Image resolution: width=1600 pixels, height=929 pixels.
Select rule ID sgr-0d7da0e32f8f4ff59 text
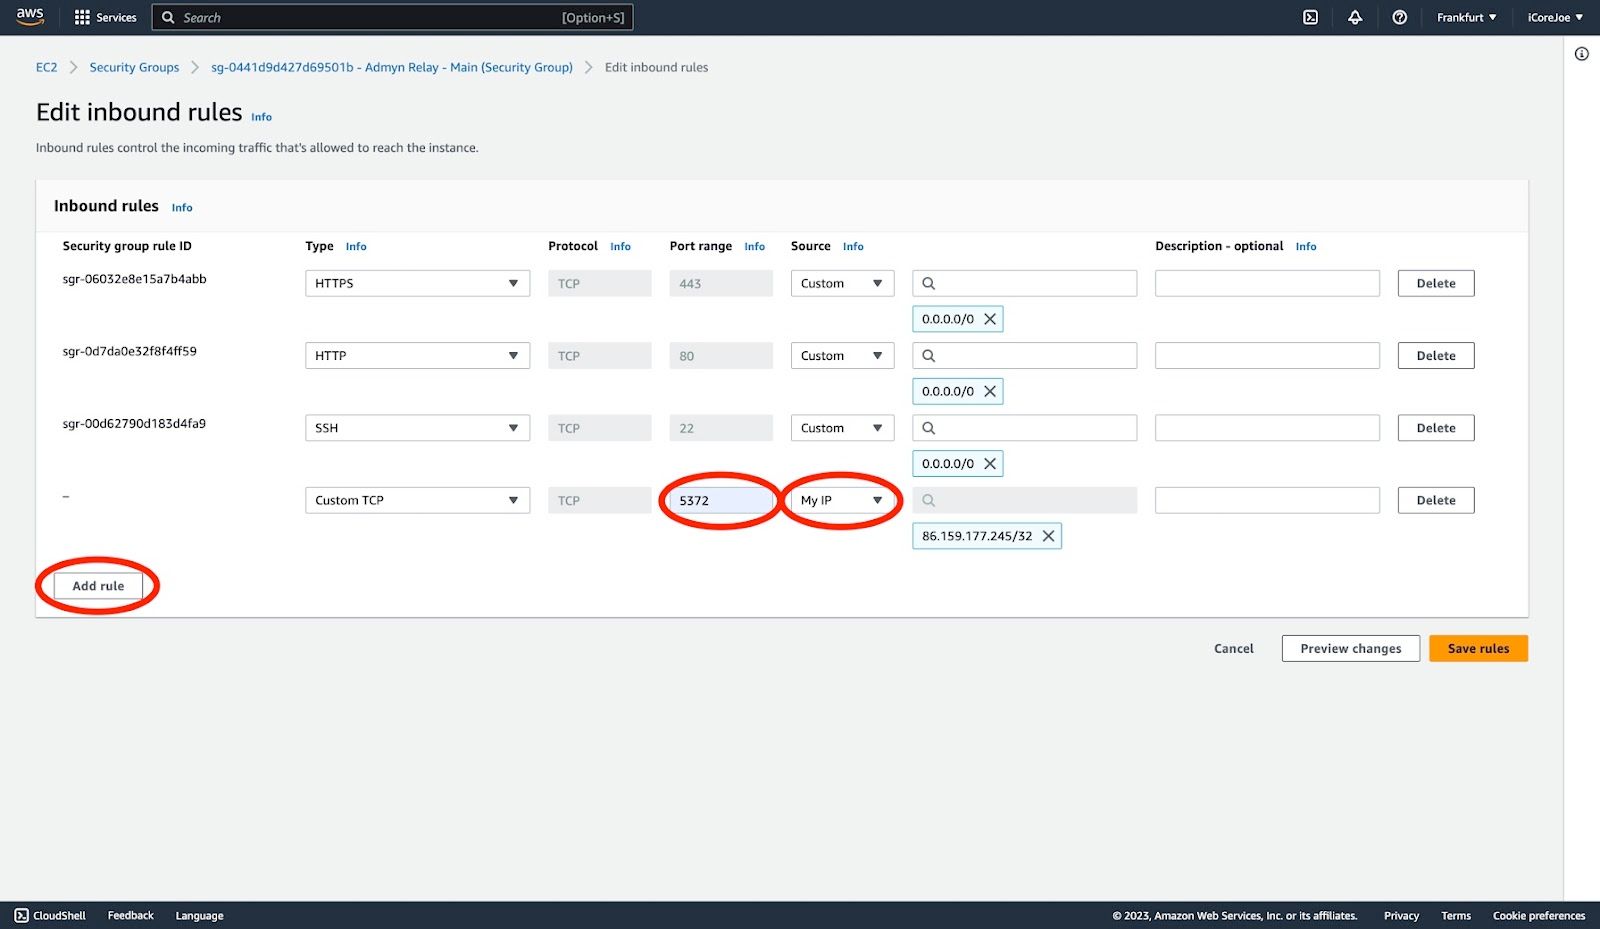click(129, 351)
